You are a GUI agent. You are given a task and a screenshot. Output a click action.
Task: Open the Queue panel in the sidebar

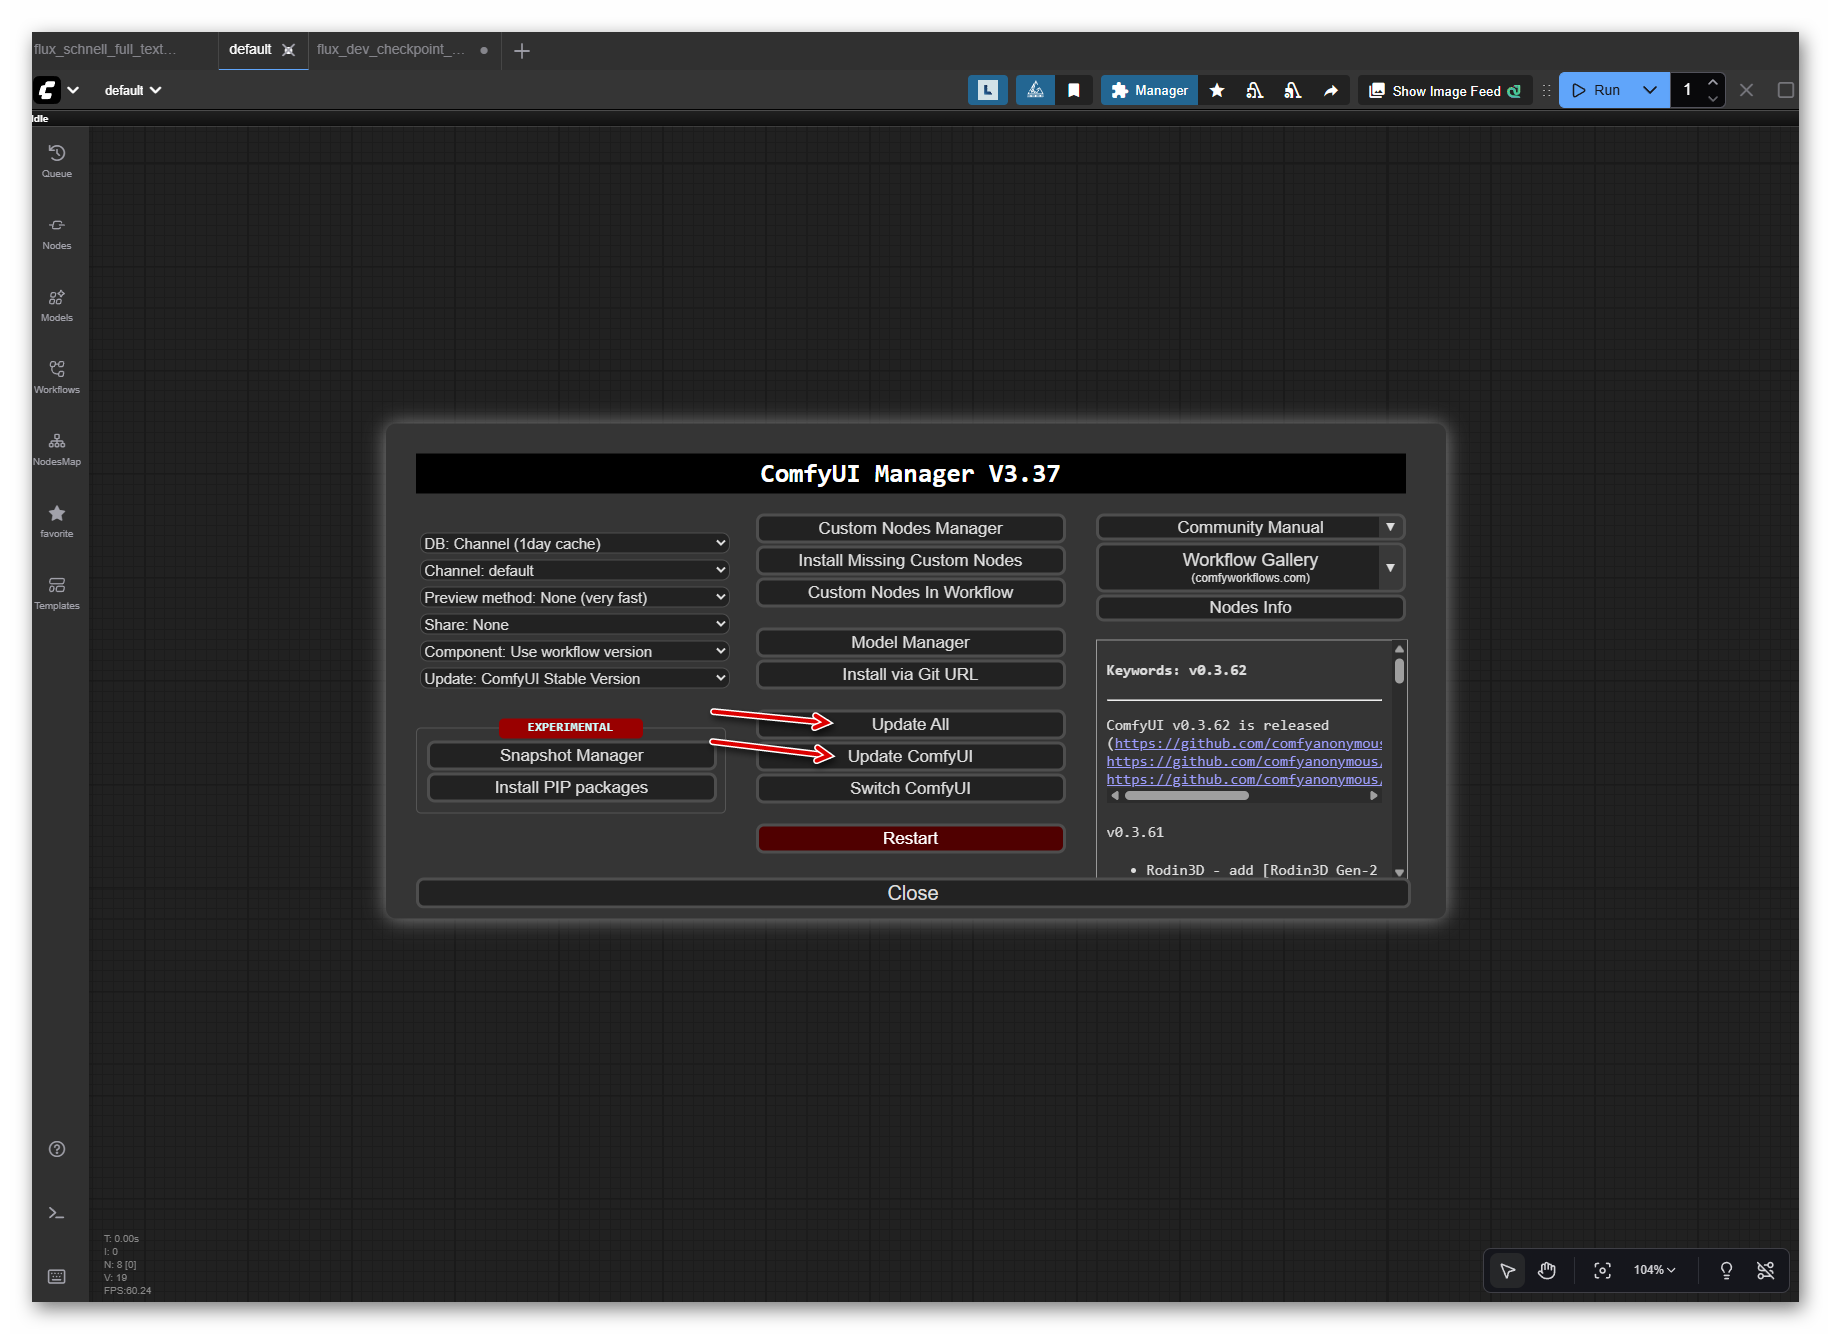pyautogui.click(x=56, y=160)
